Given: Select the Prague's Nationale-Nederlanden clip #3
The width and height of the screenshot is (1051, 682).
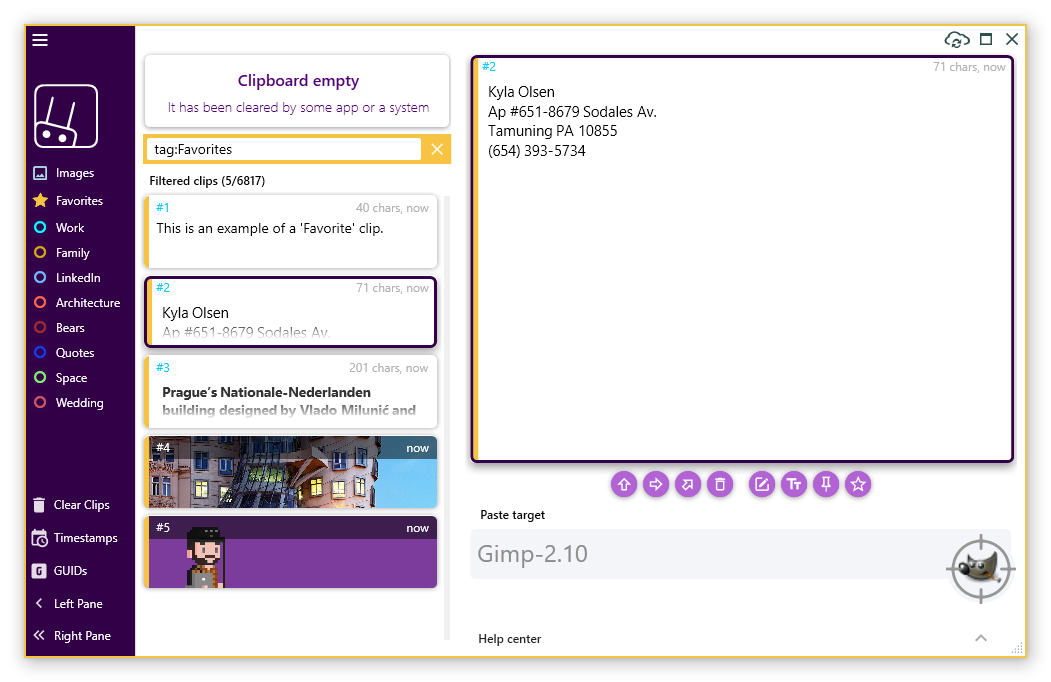Looking at the screenshot, I should tap(291, 392).
